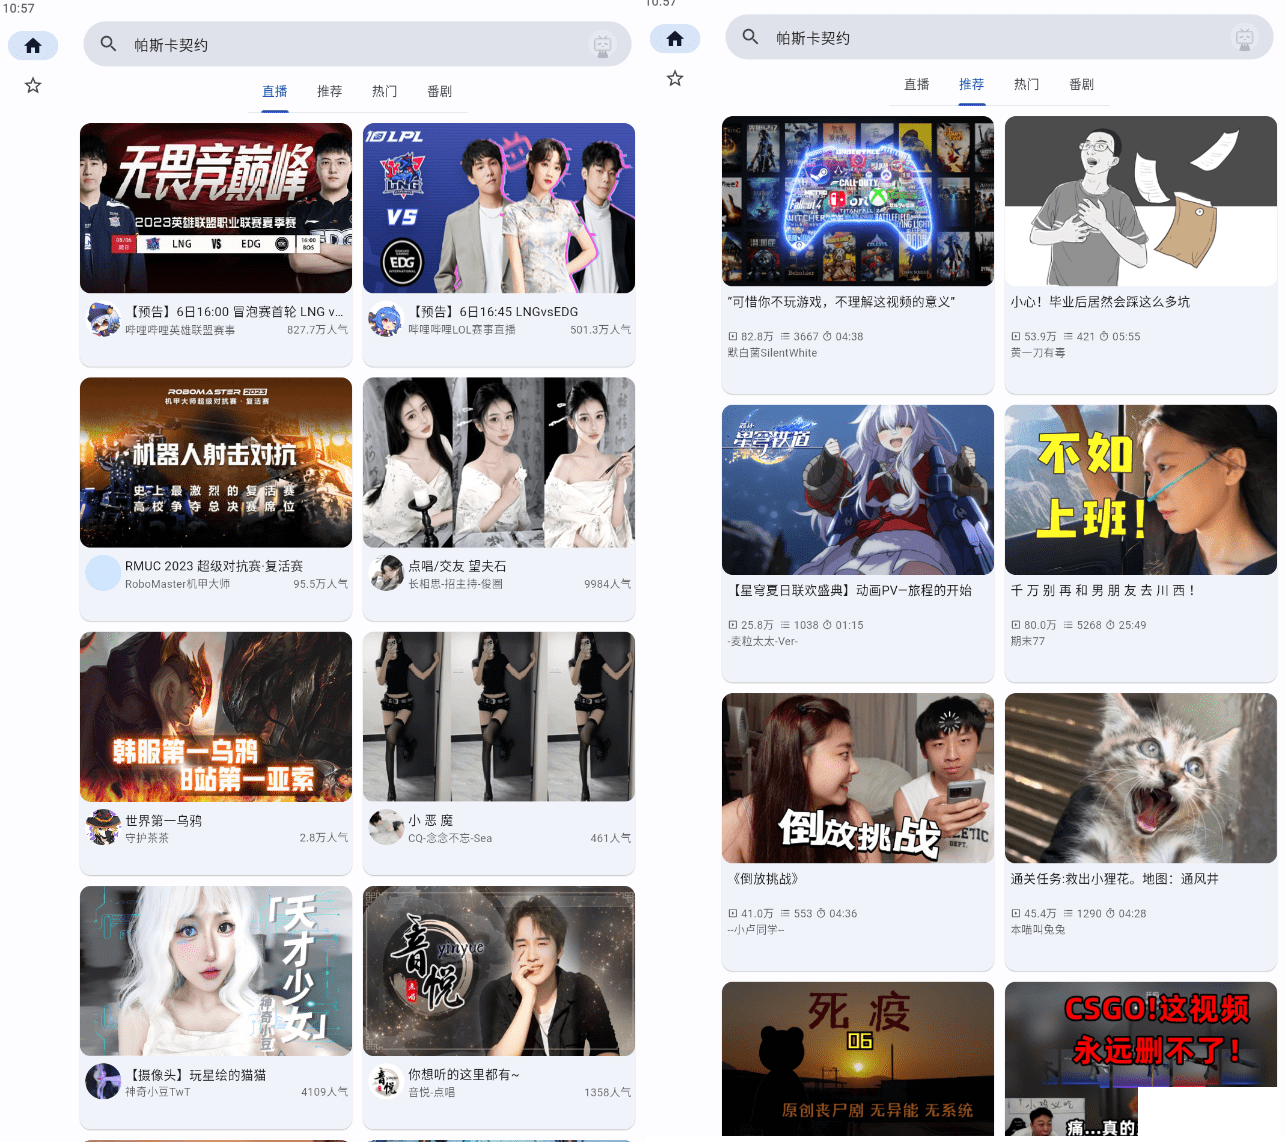Viewport: 1285px width, 1142px height.
Task: Click the search magnifier icon in left window
Action: point(109,44)
